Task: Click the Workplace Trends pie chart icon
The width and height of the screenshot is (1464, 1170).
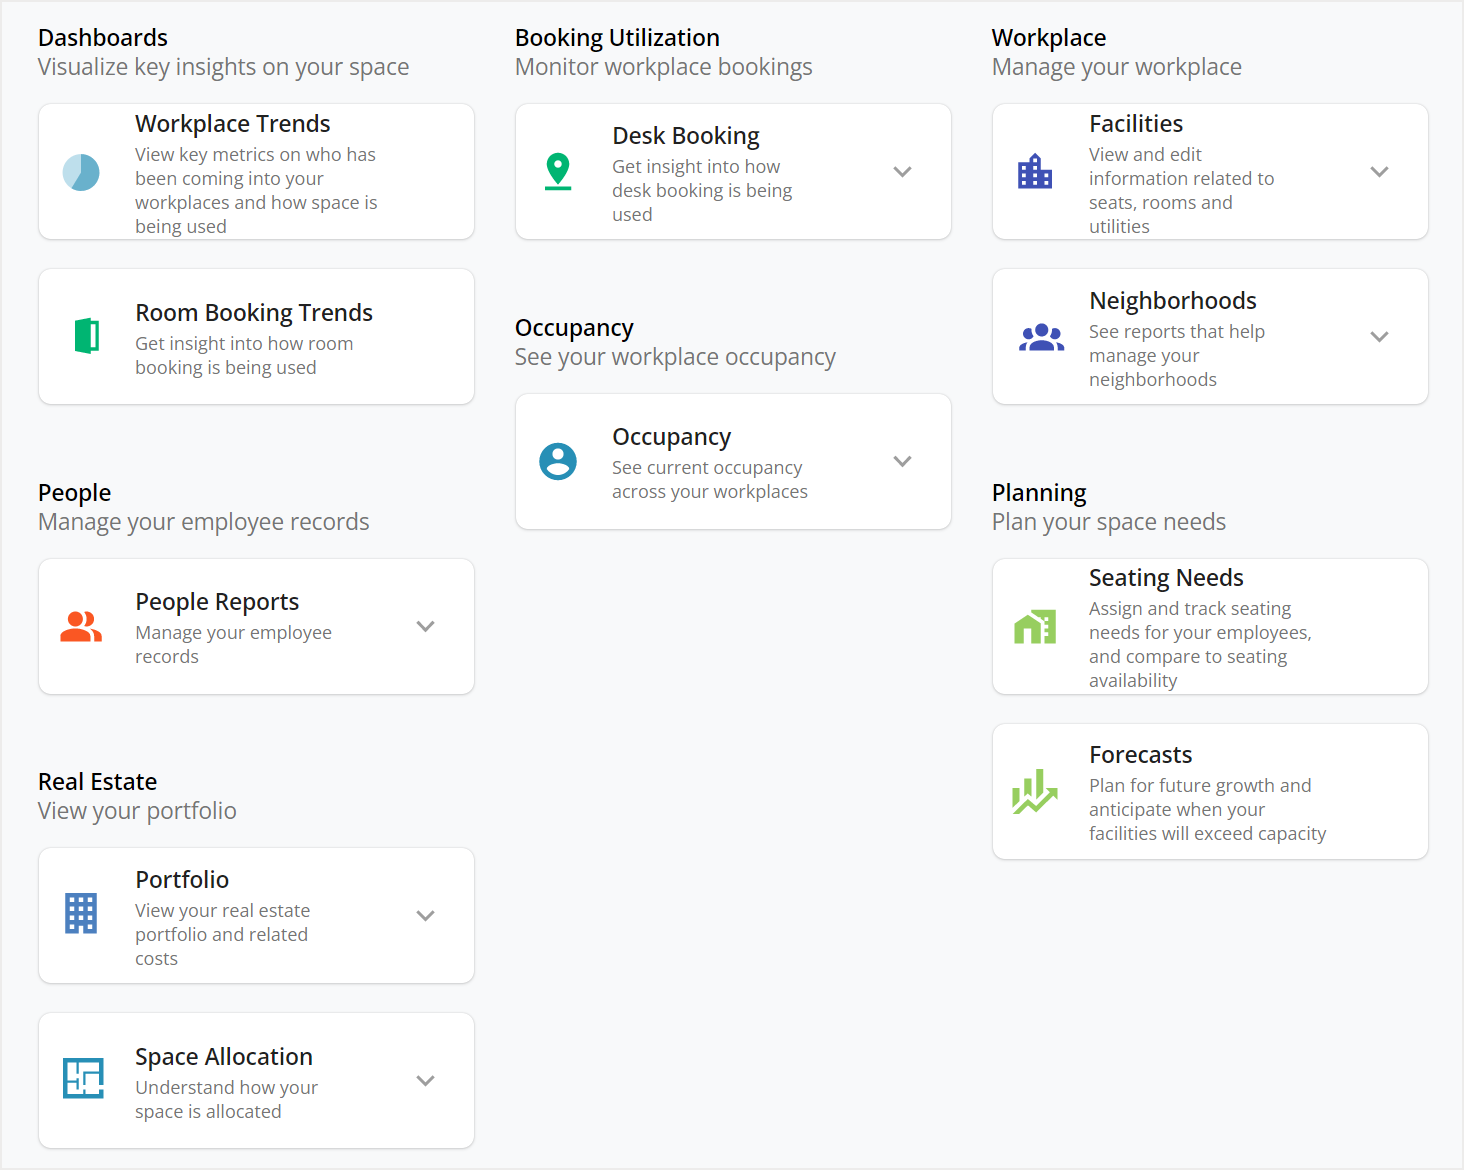Action: pyautogui.click(x=81, y=172)
